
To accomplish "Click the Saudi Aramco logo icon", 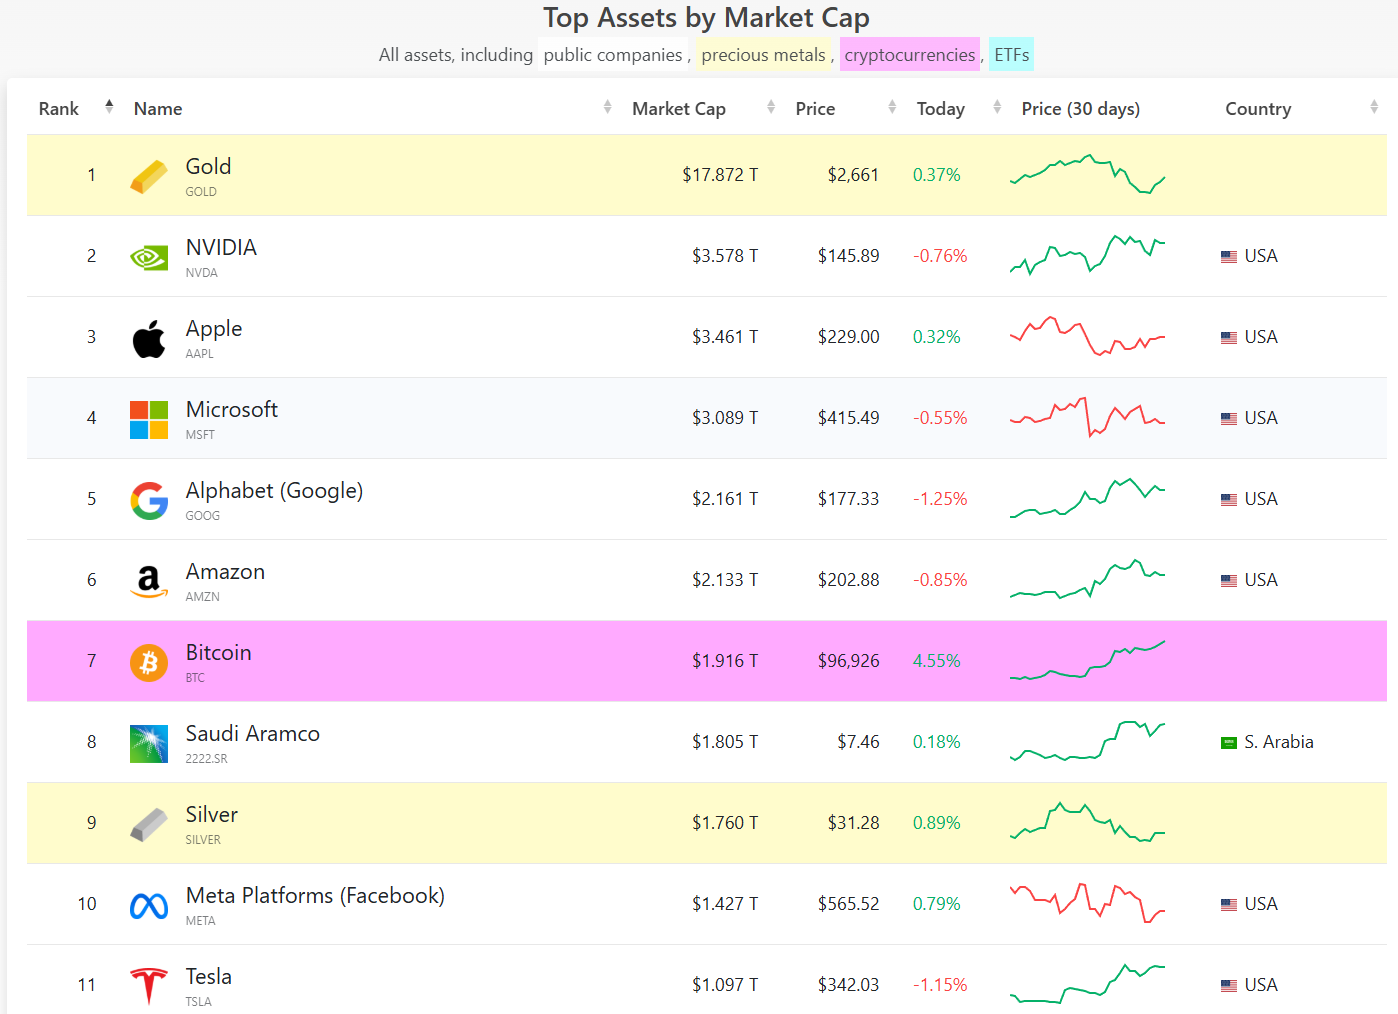I will coord(149,743).
